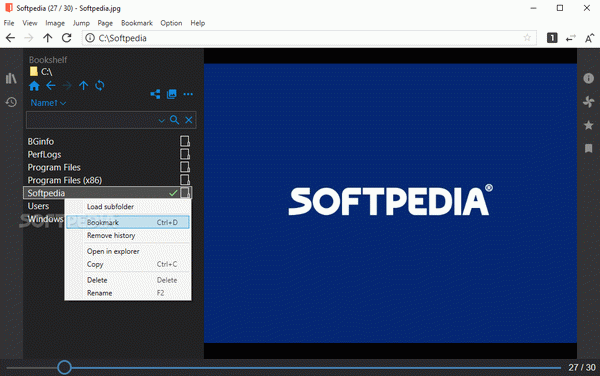This screenshot has width=600, height=376.
Task: Open the file information panel icon
Action: coord(588,78)
